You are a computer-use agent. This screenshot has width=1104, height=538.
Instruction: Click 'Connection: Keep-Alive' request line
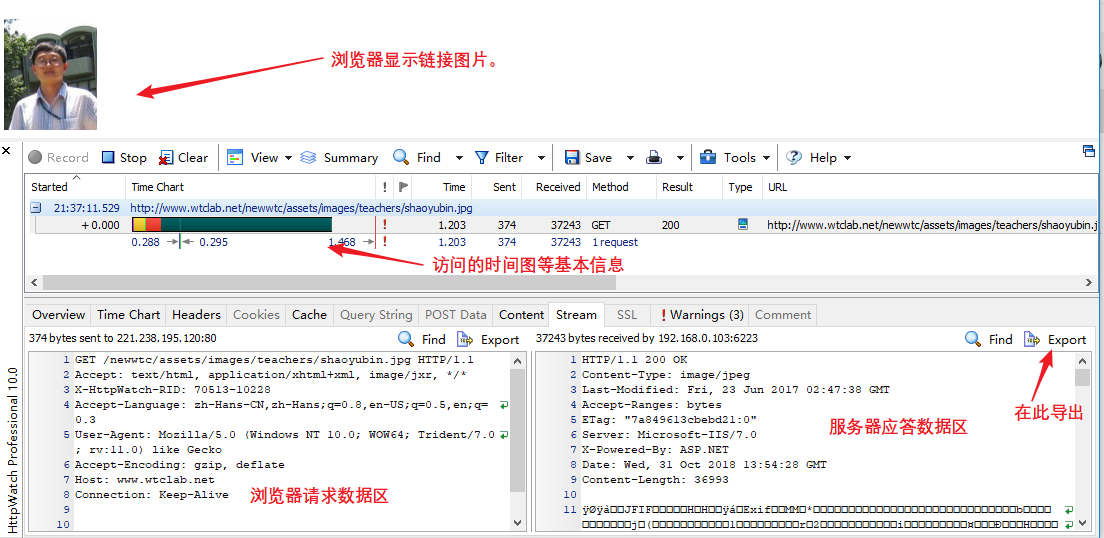coord(151,494)
